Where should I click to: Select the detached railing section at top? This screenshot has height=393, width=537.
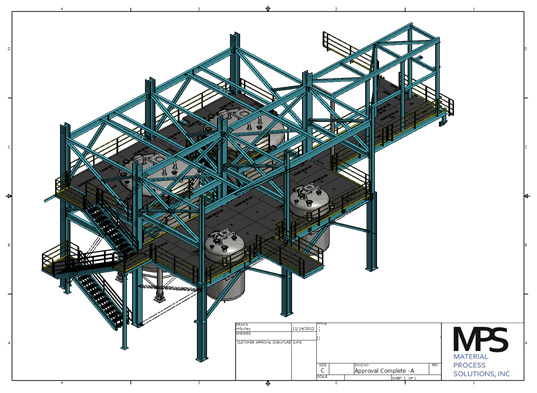coord(346,47)
